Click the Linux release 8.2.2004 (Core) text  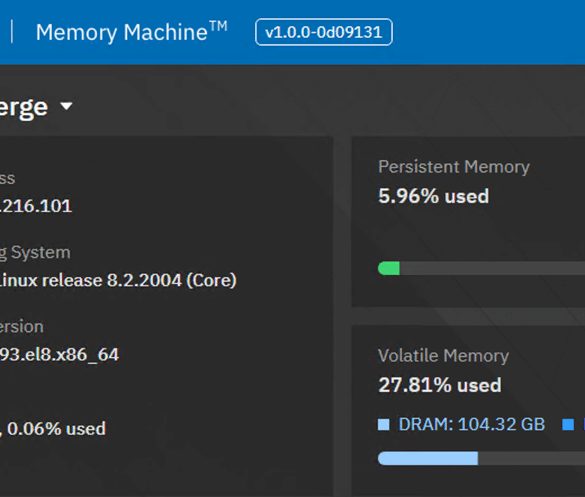[118, 280]
